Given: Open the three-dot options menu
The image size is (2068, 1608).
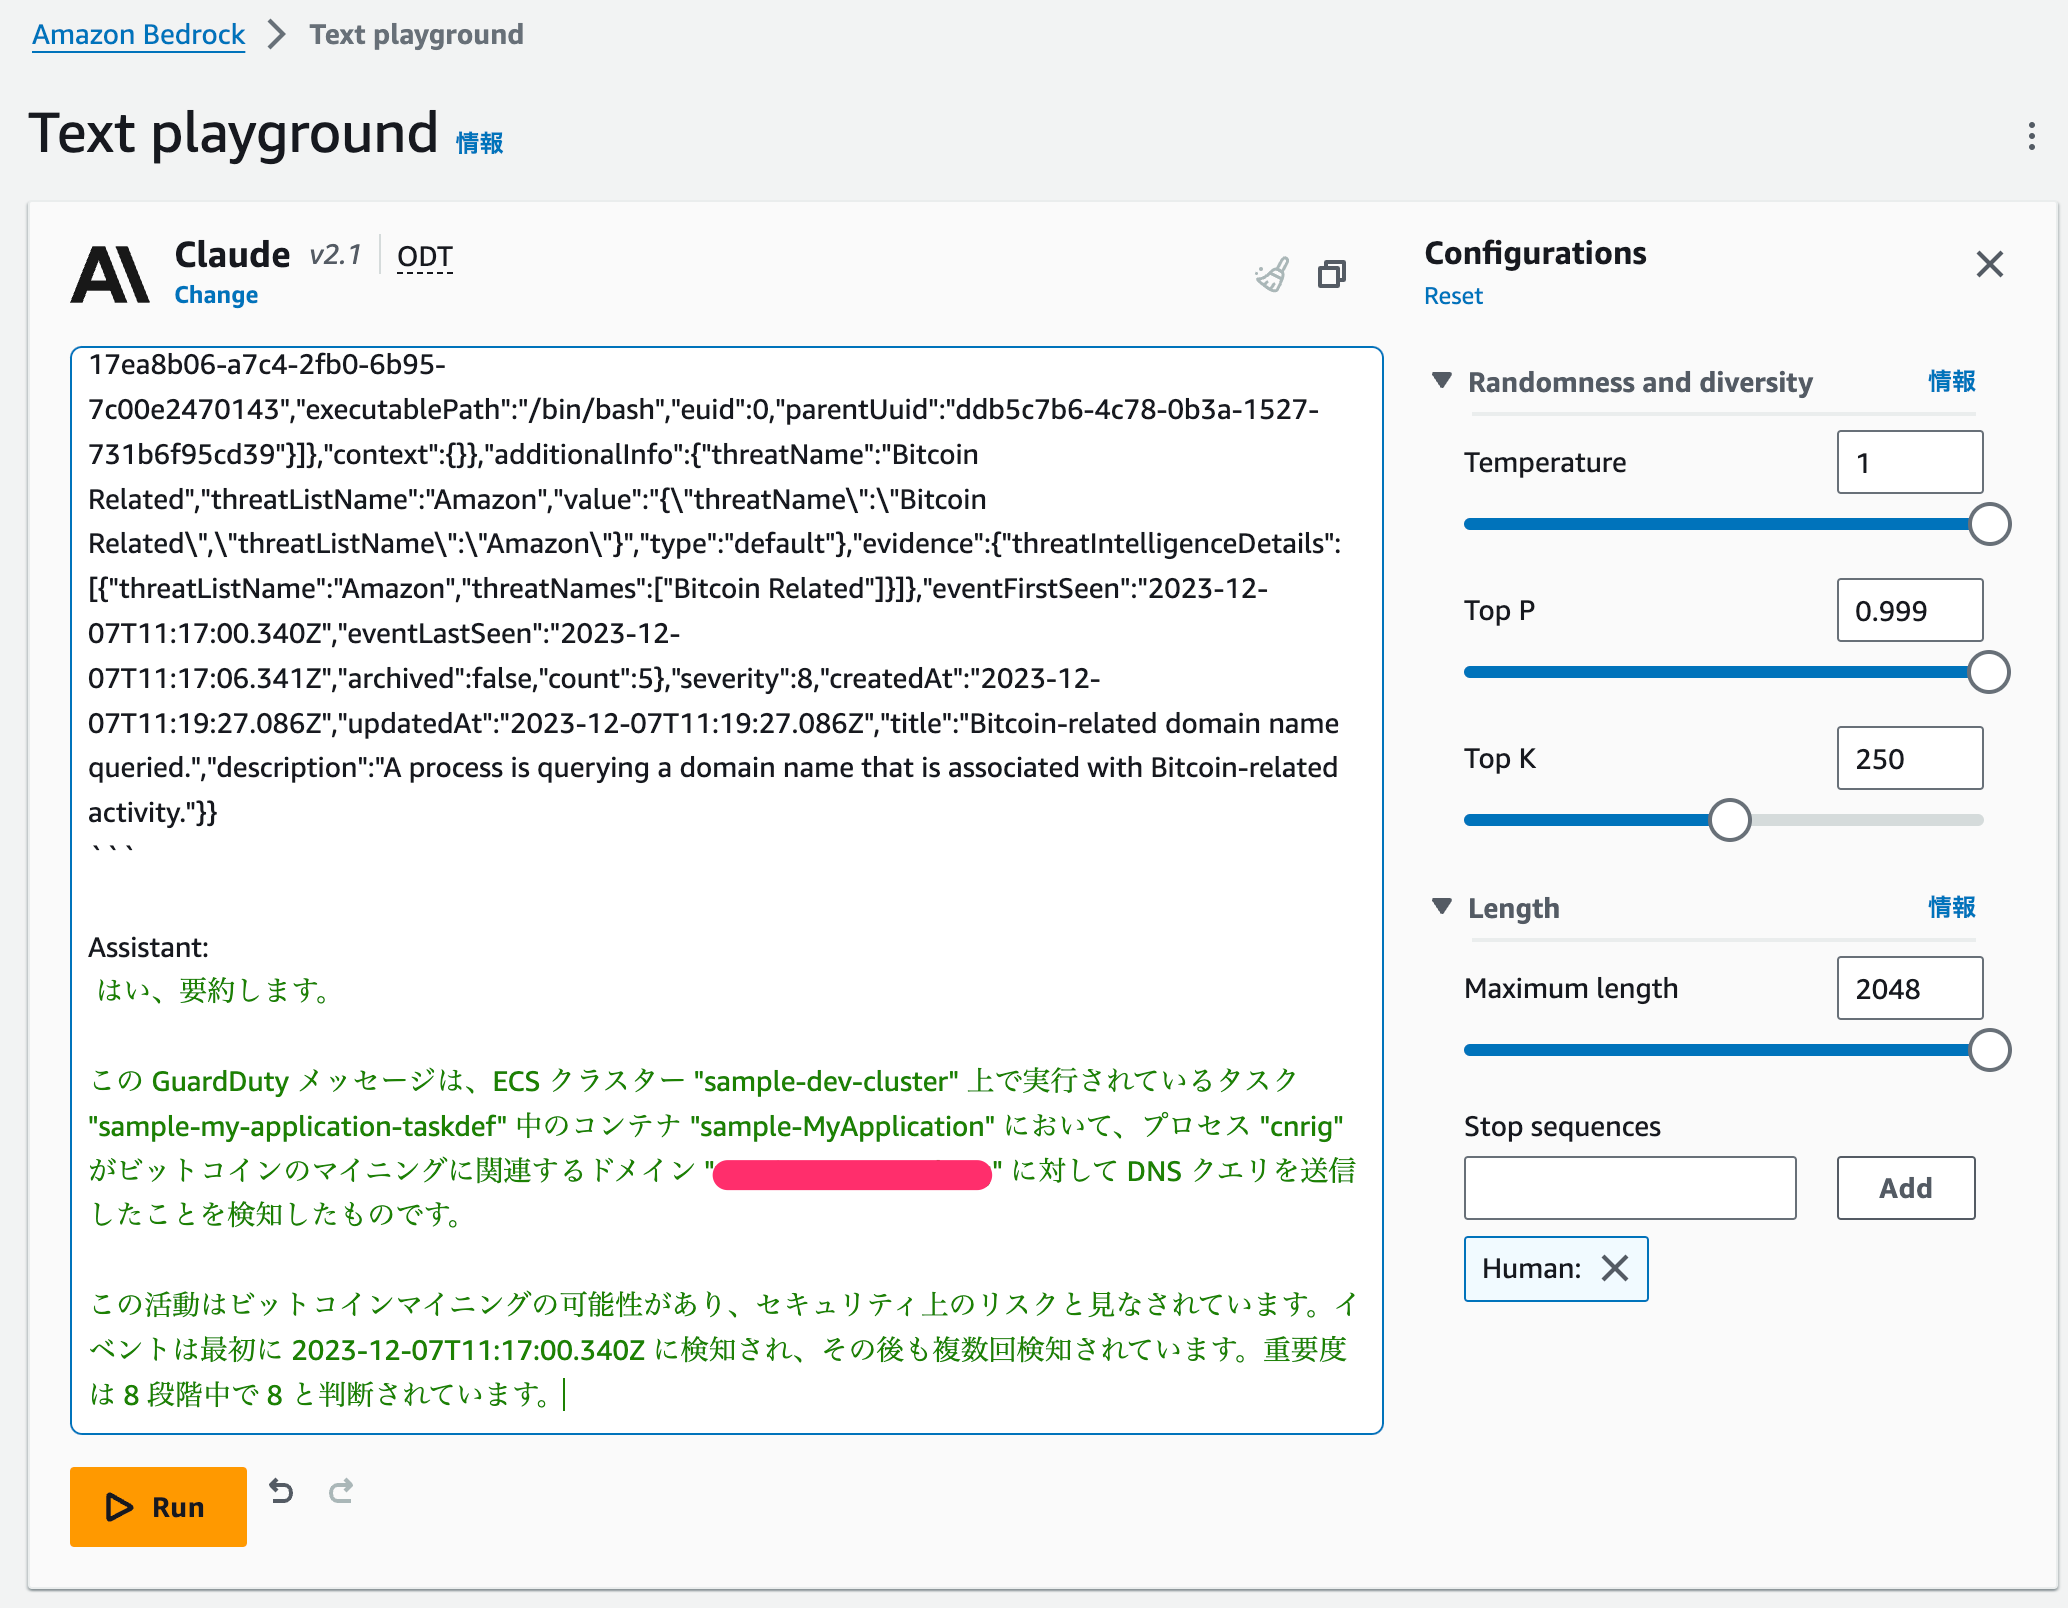Looking at the screenshot, I should 2031,136.
